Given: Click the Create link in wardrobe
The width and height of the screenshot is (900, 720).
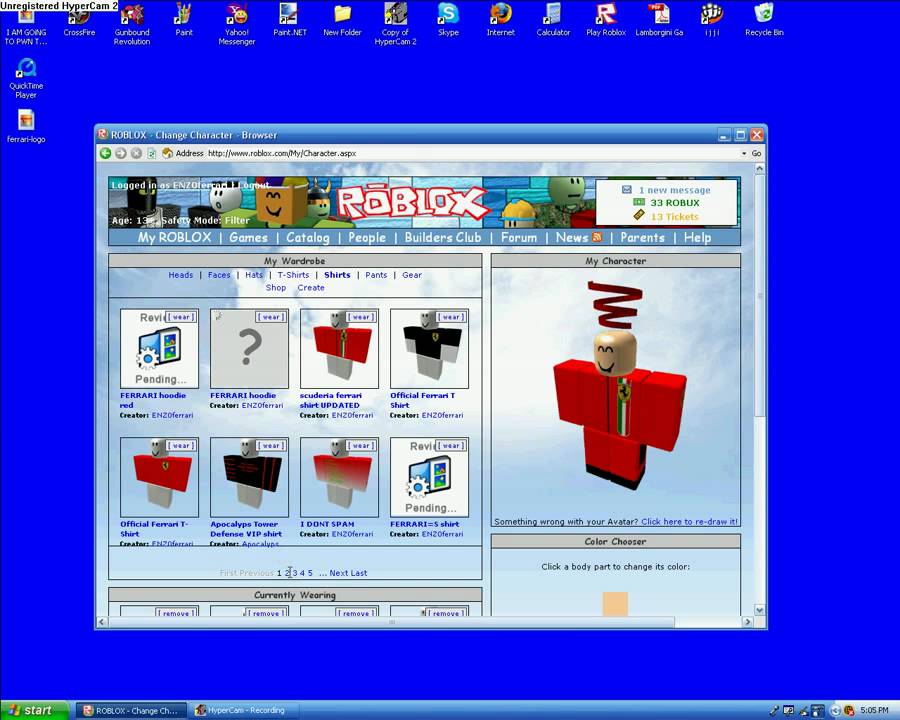Looking at the screenshot, I should click(311, 288).
